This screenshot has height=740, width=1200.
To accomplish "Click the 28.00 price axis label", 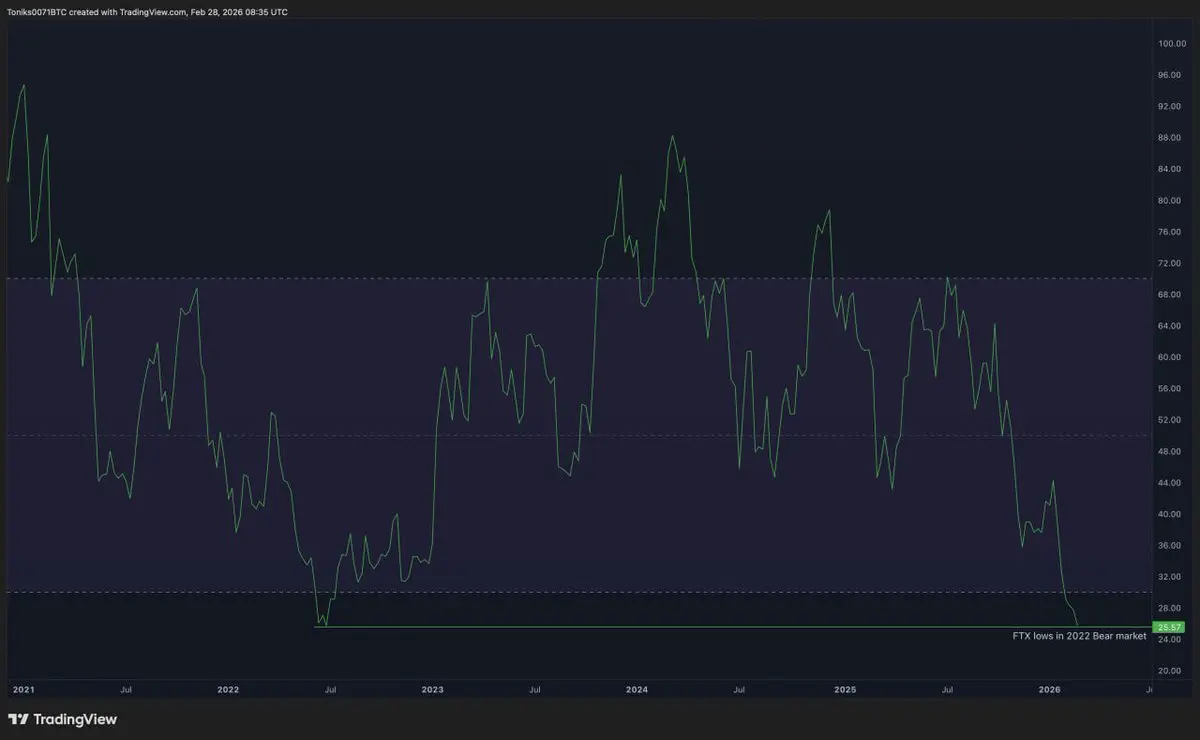I will point(1170,607).
